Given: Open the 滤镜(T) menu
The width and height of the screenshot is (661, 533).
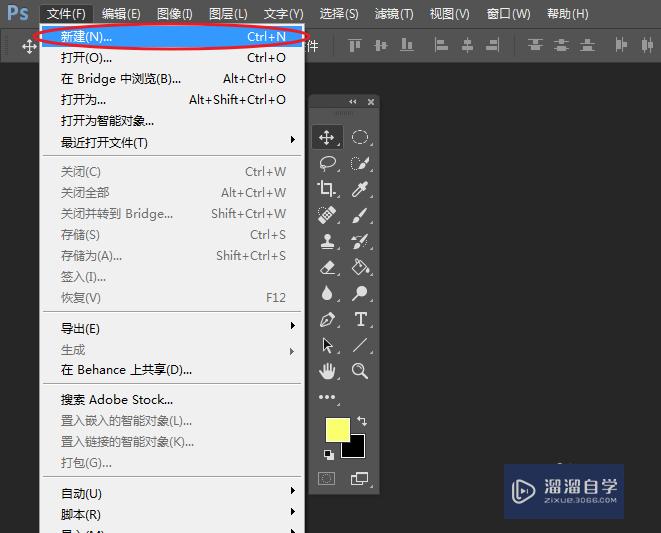Looking at the screenshot, I should (394, 14).
